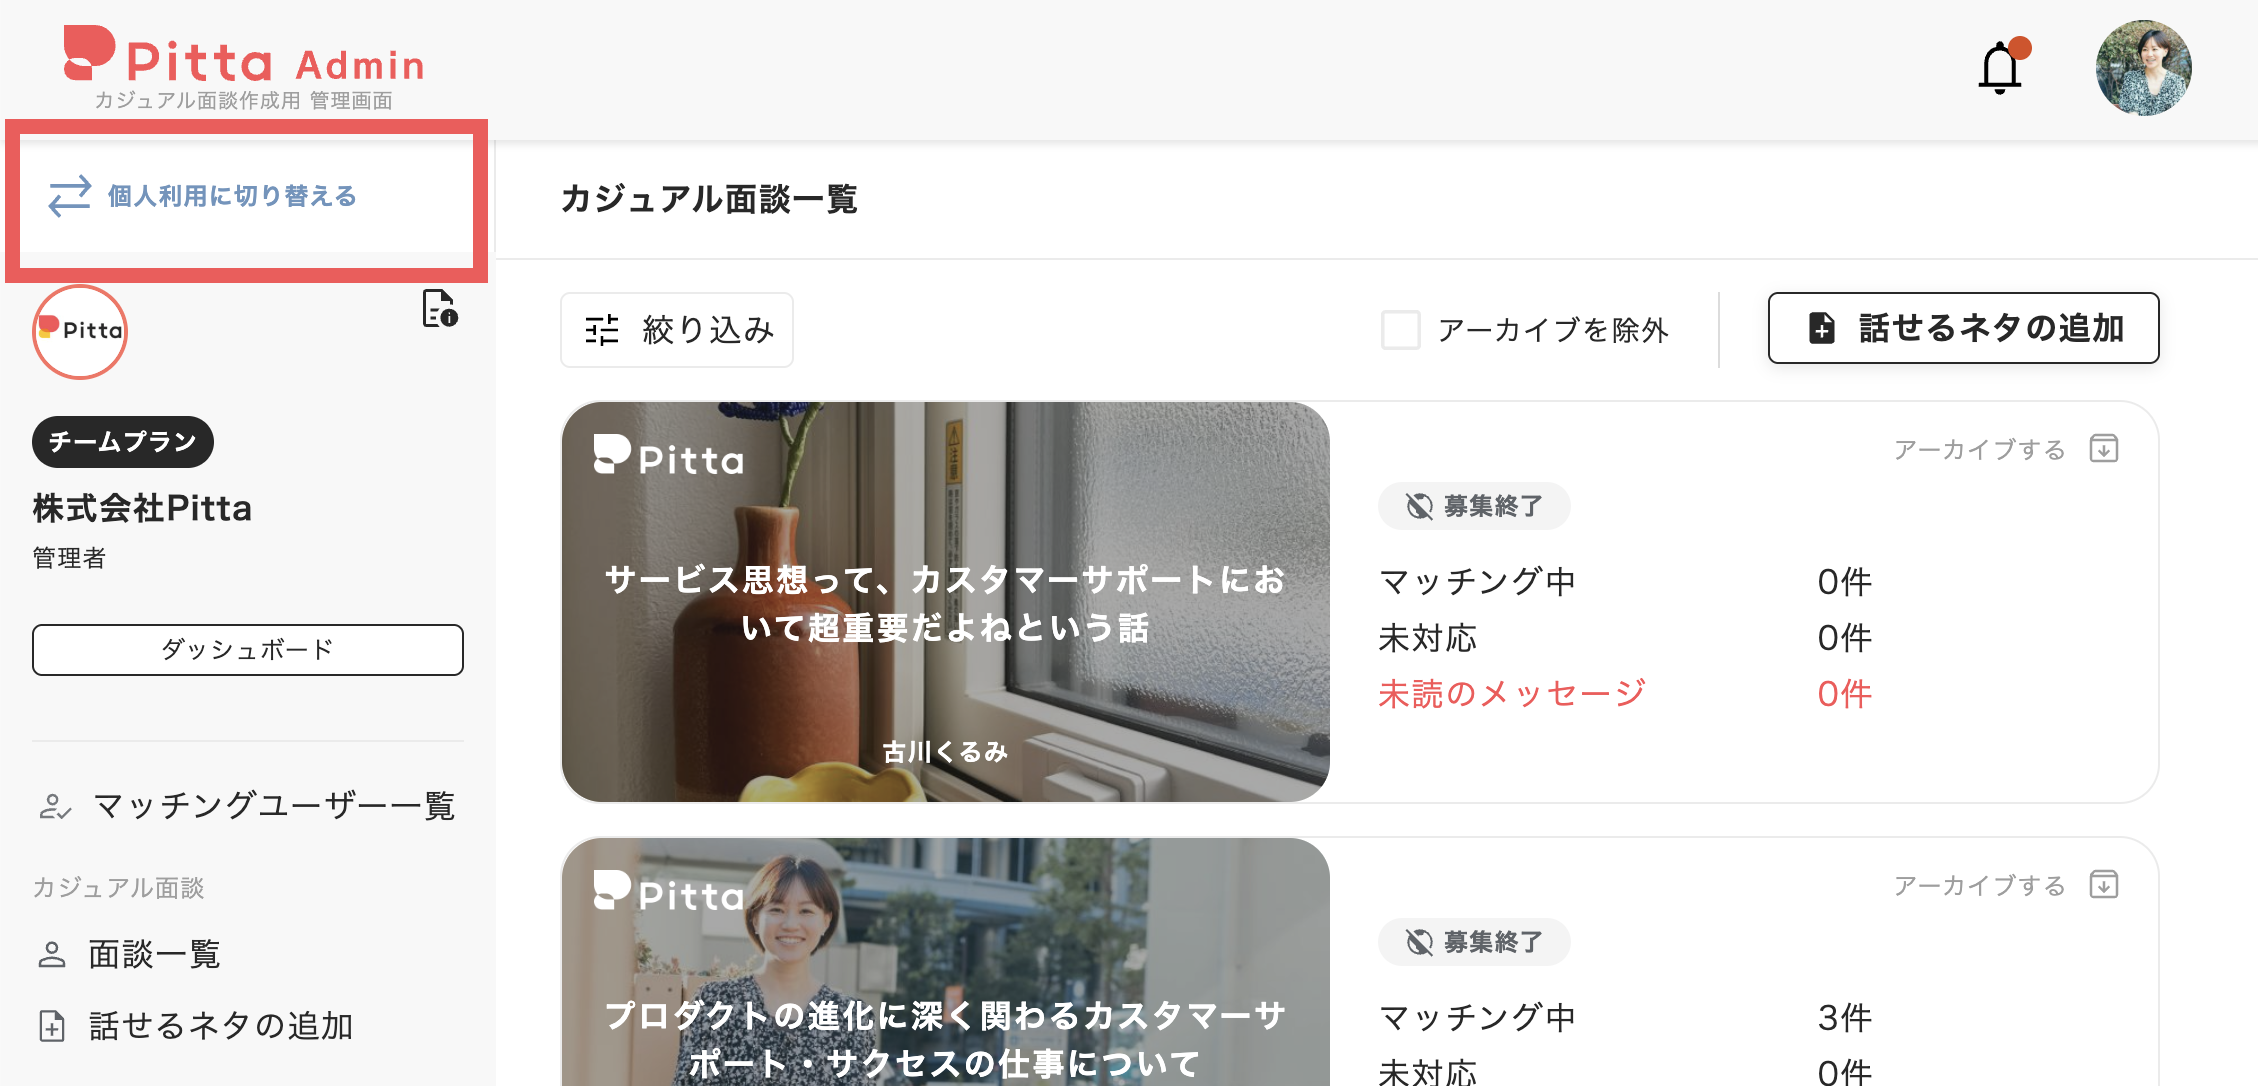Click the file-plus icon beside sidebar 話せるネタの追加
This screenshot has height=1086, width=2258.
point(52,1026)
